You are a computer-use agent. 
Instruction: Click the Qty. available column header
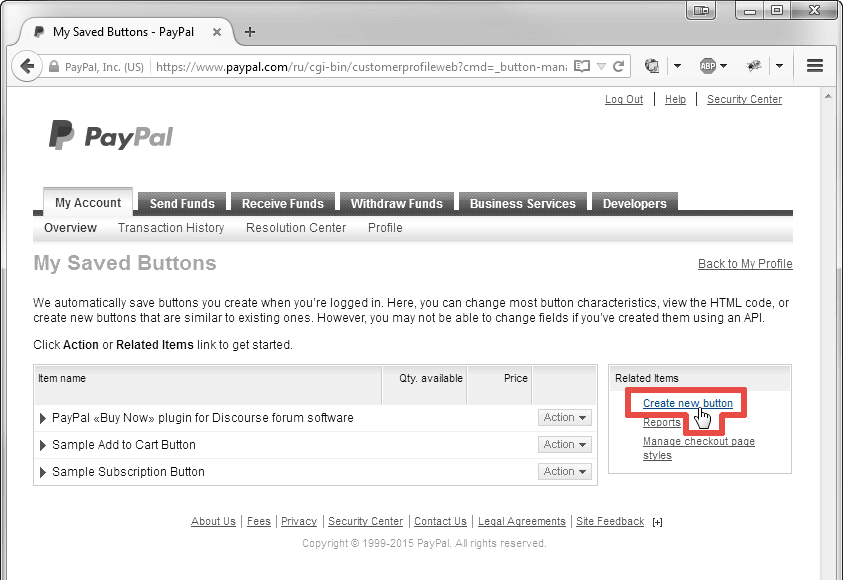[x=424, y=384]
